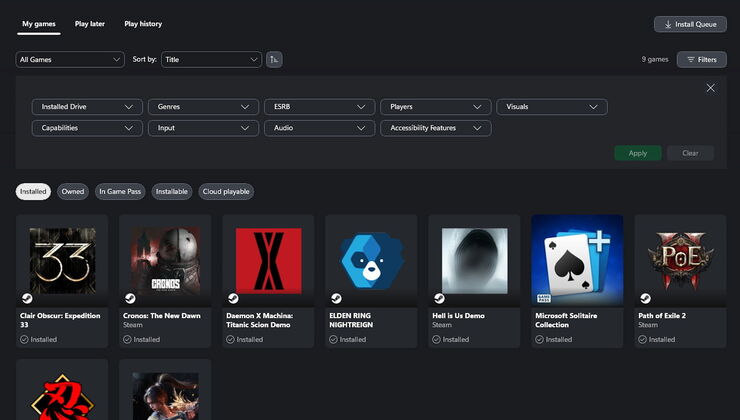The width and height of the screenshot is (740, 420).
Task: Toggle the Owned filter chip
Action: pos(73,192)
